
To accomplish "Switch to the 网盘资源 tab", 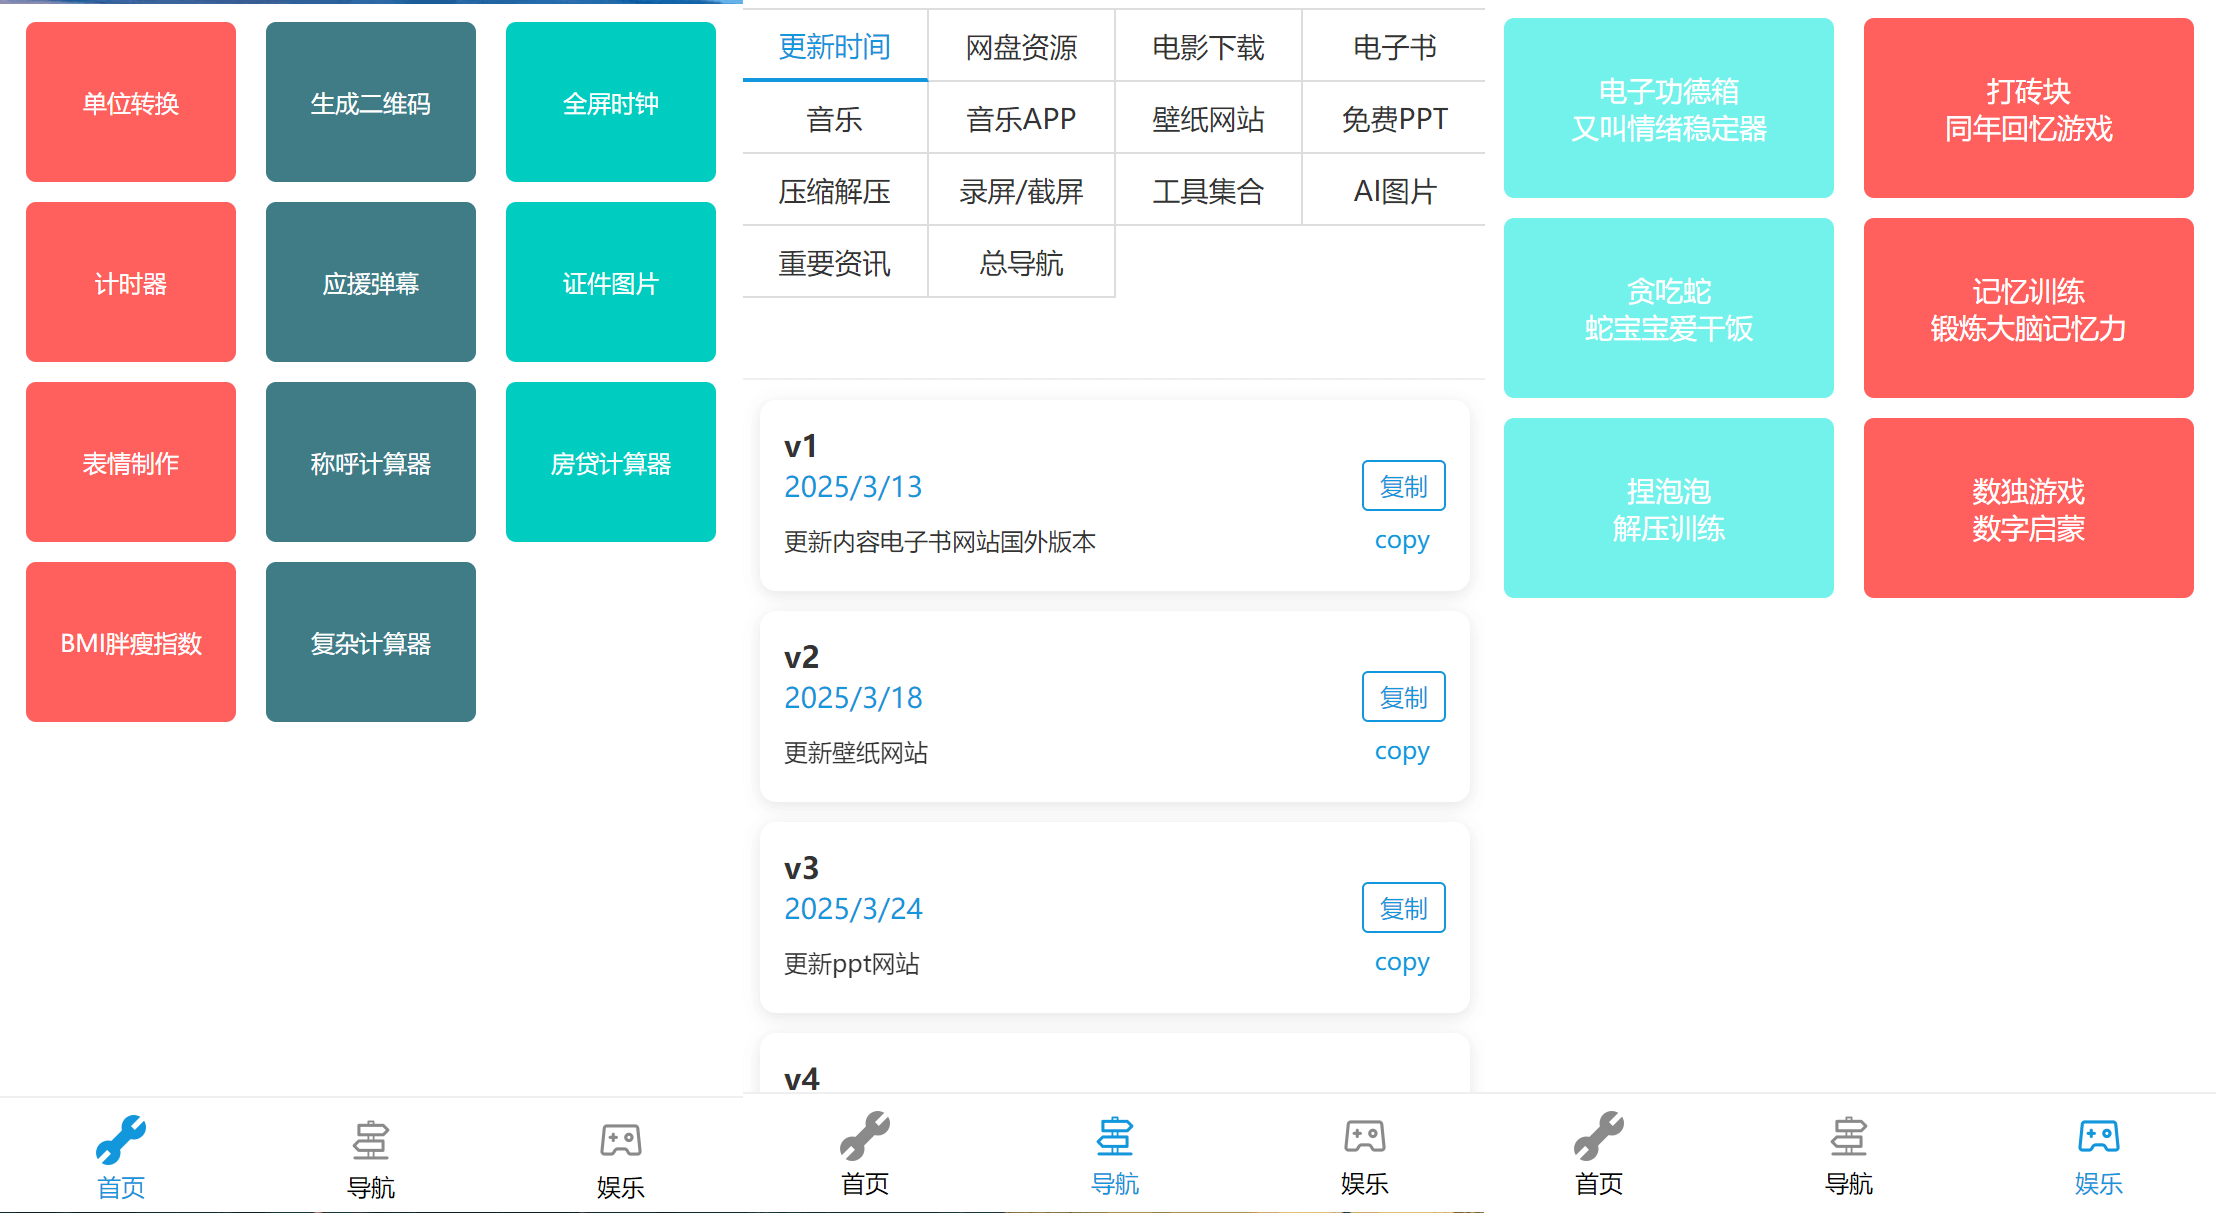I will [1021, 47].
